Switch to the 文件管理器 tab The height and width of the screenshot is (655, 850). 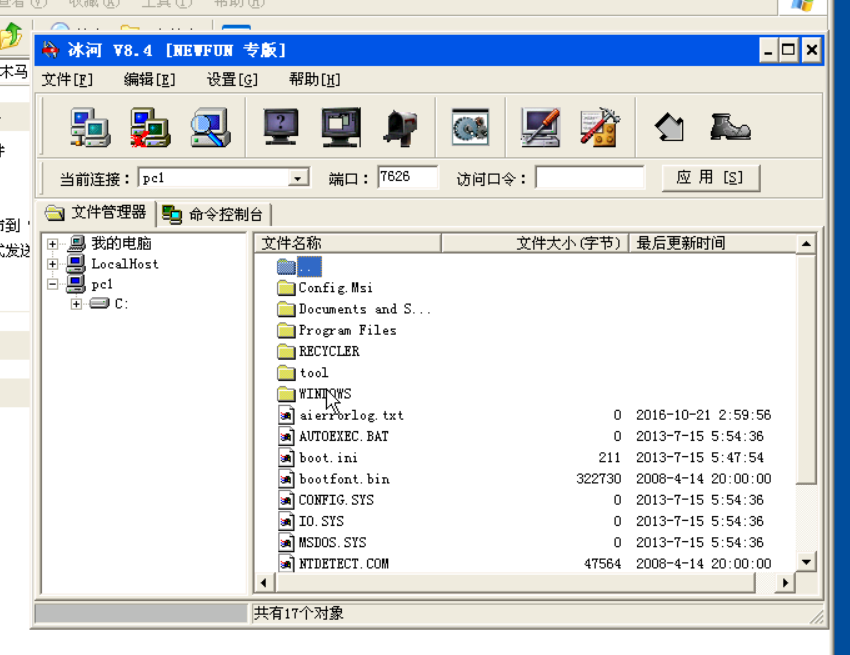(96, 213)
